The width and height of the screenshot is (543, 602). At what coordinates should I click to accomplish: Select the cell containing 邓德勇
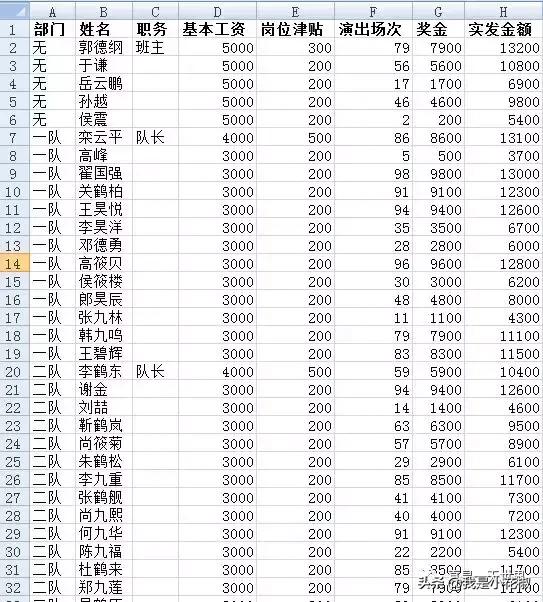[104, 245]
